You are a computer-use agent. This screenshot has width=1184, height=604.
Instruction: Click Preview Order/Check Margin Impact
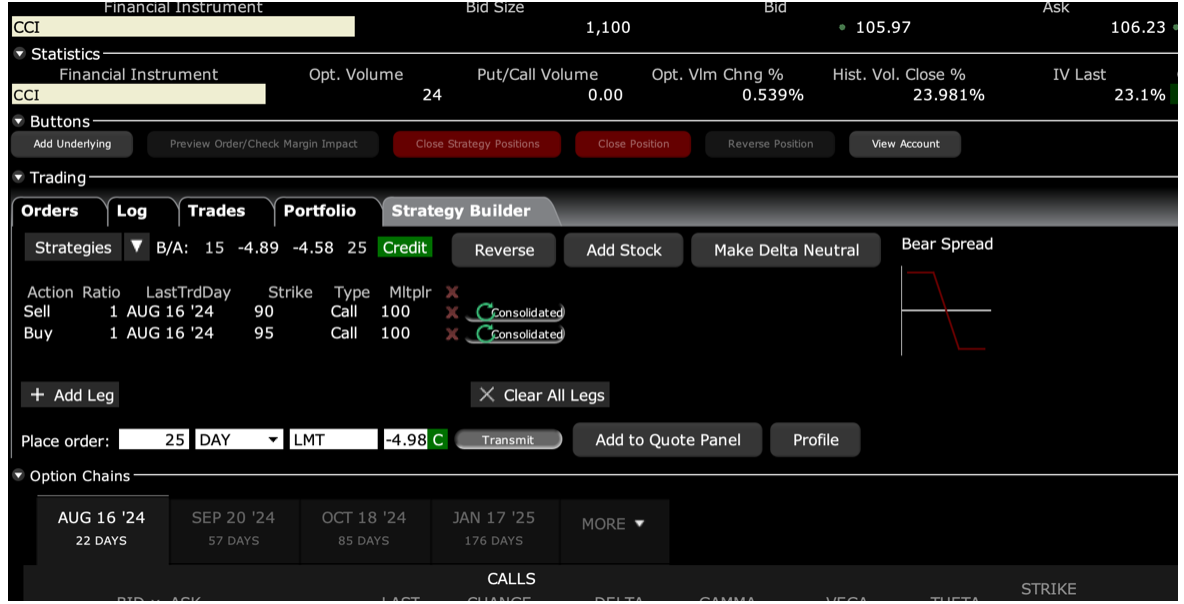click(264, 143)
